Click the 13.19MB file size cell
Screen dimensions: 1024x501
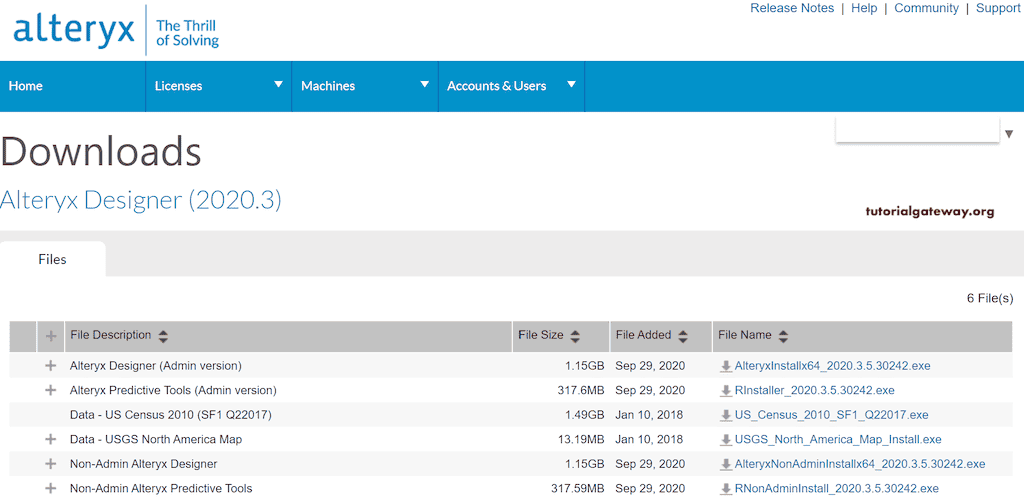pos(583,440)
